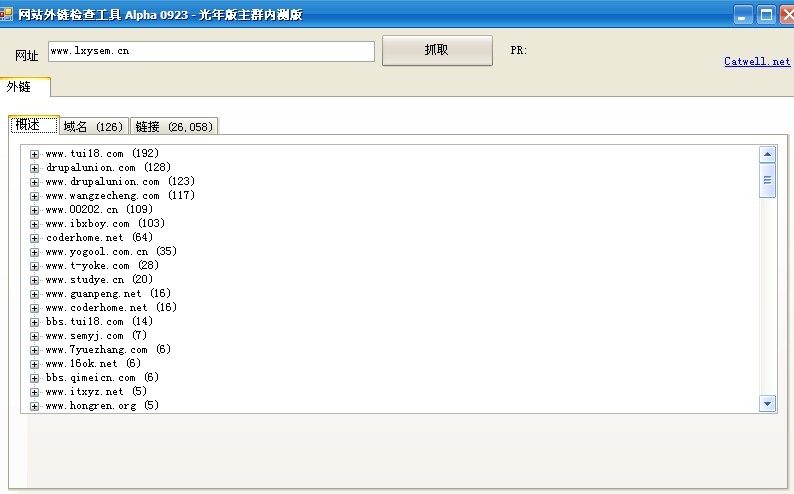
Task: Click the scrollbar up arrow
Action: point(768,154)
